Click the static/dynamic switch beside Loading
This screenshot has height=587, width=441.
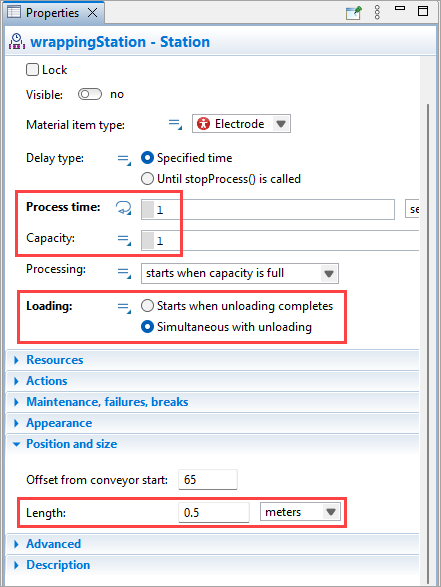pos(124,308)
